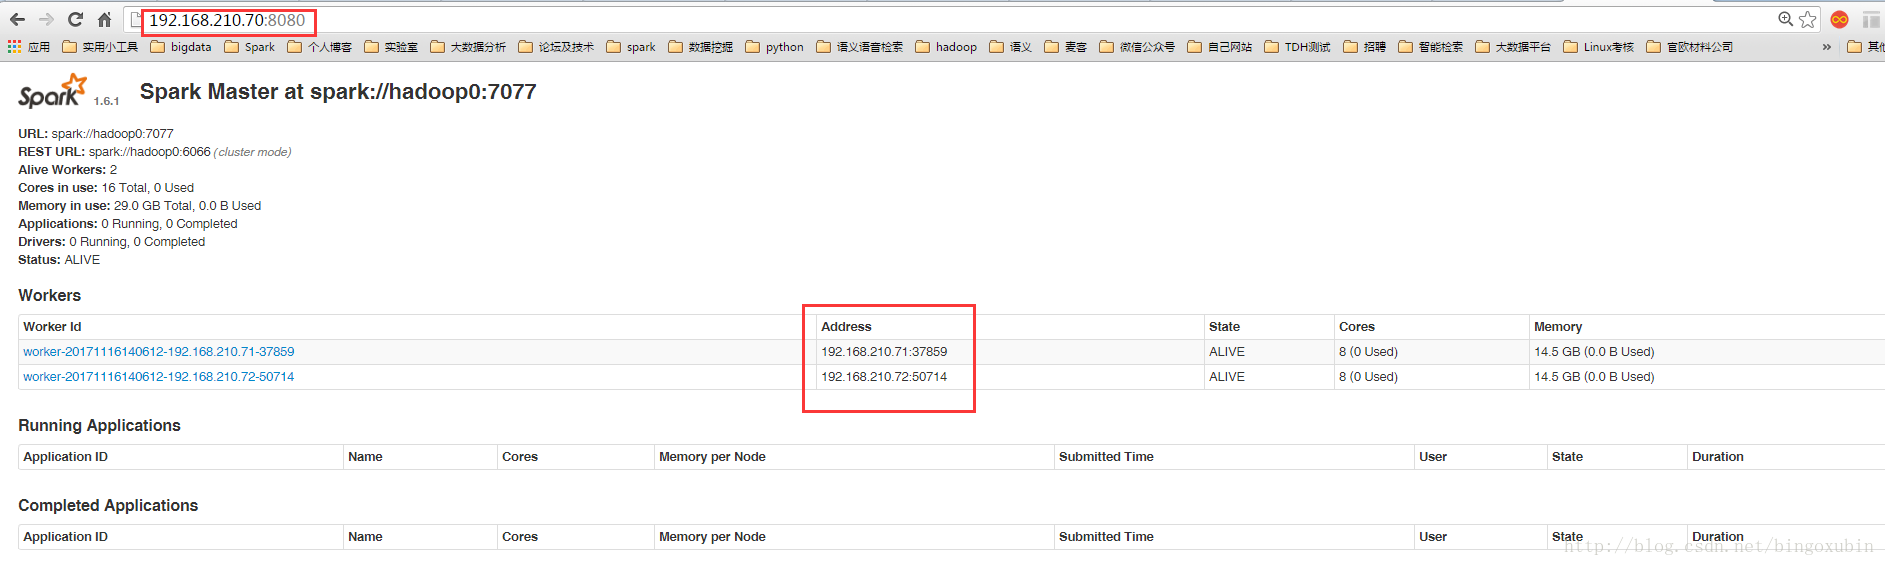
Task: Open the 实用小工具 bookmark folder
Action: tap(100, 47)
